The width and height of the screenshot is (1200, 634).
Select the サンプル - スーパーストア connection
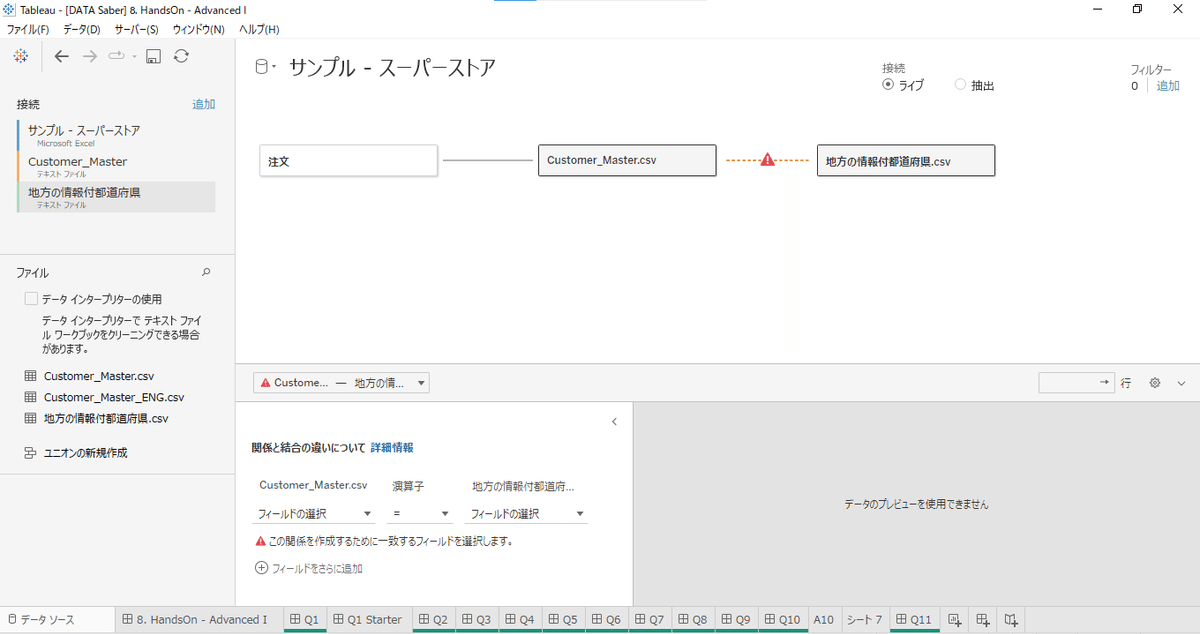coord(116,135)
